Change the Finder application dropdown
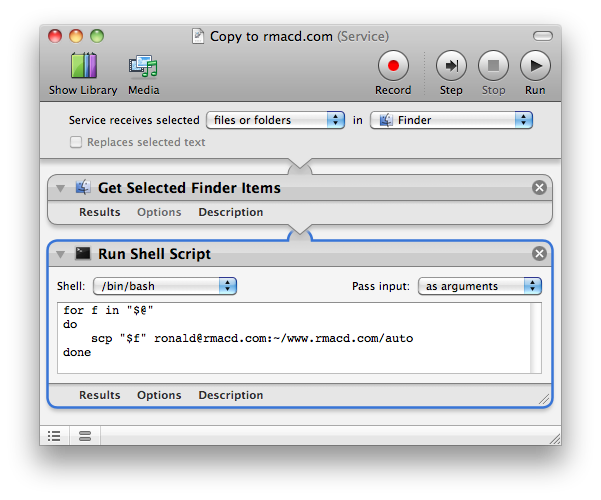601x500 pixels. [x=451, y=120]
